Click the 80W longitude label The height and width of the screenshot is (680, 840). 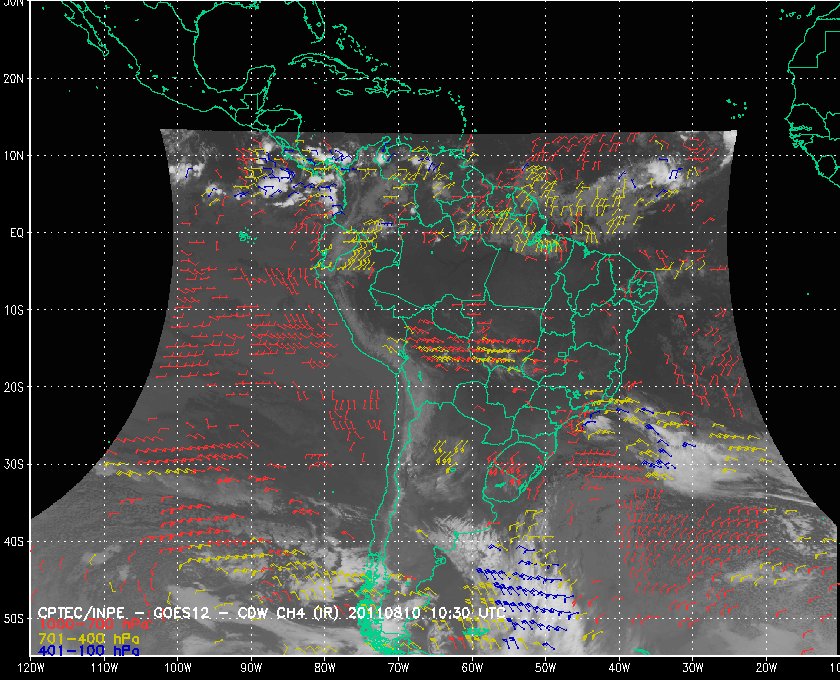(325, 668)
